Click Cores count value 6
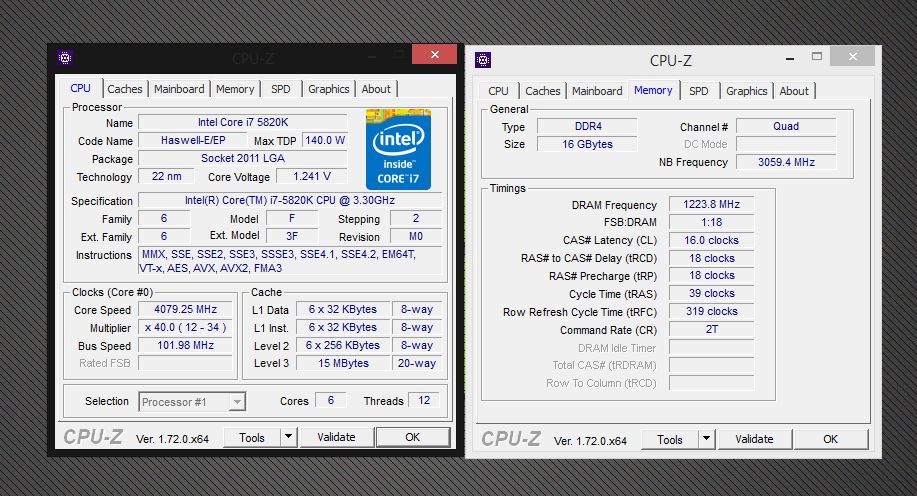The height and width of the screenshot is (496, 917). click(330, 400)
